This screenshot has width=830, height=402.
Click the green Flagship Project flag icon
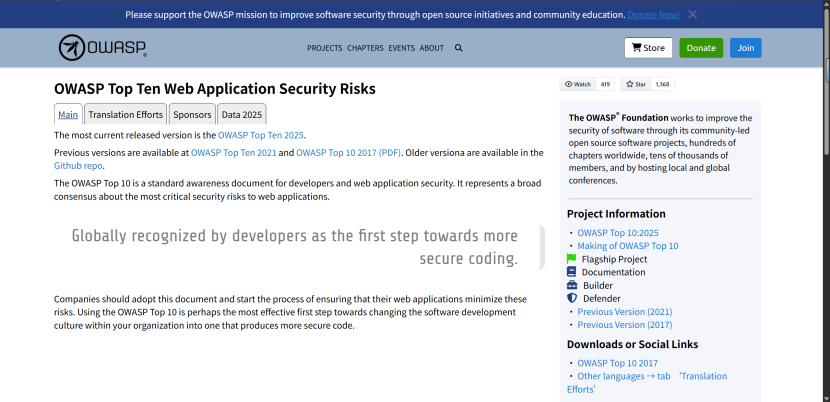coord(572,259)
